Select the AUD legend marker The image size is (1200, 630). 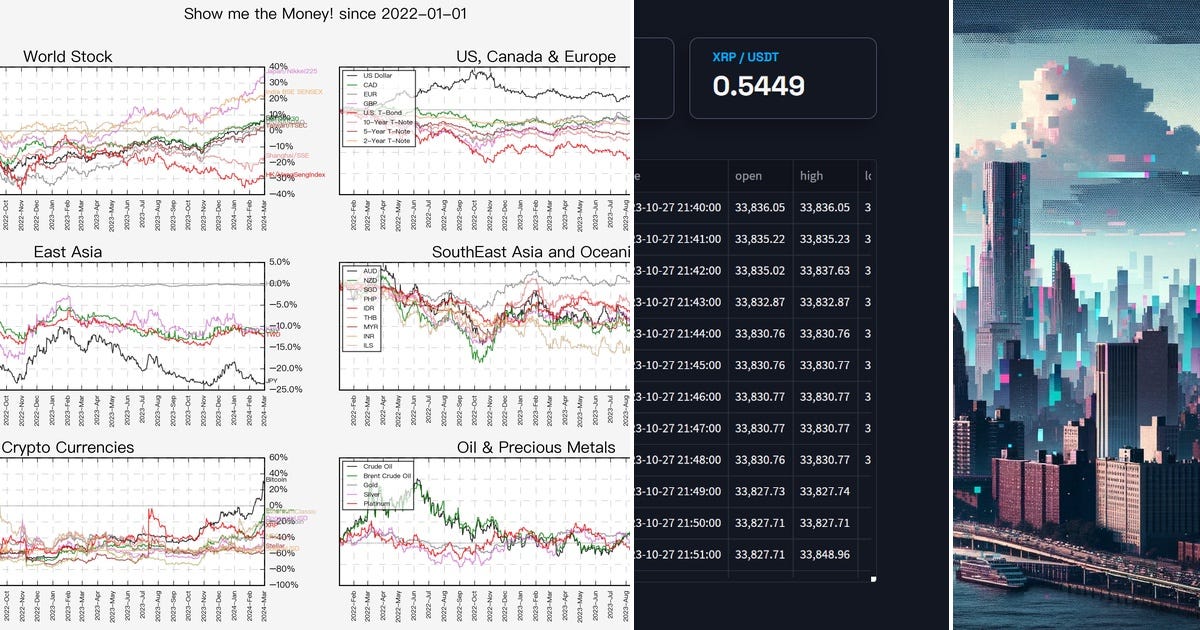(351, 271)
